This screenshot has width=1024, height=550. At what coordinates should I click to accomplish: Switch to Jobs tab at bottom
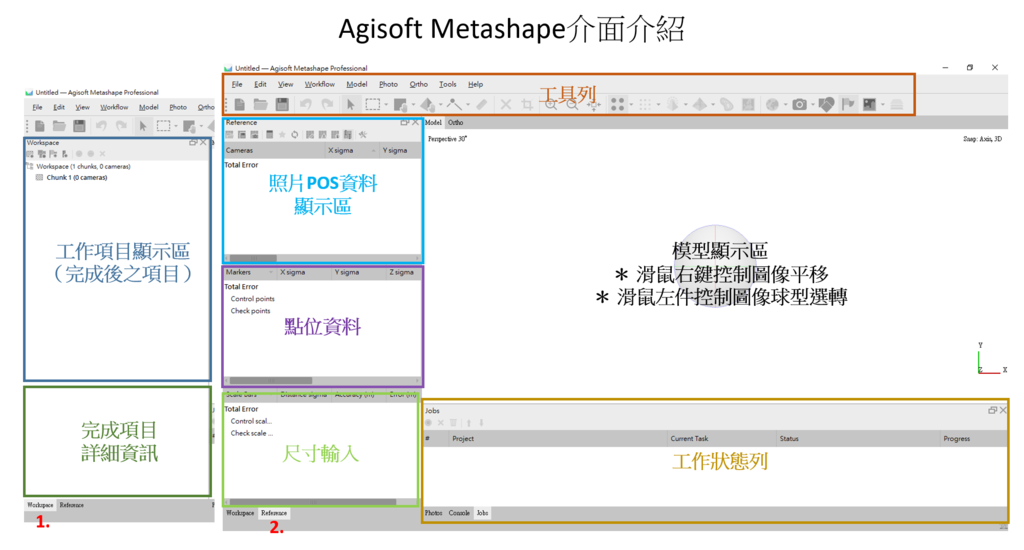coord(483,513)
